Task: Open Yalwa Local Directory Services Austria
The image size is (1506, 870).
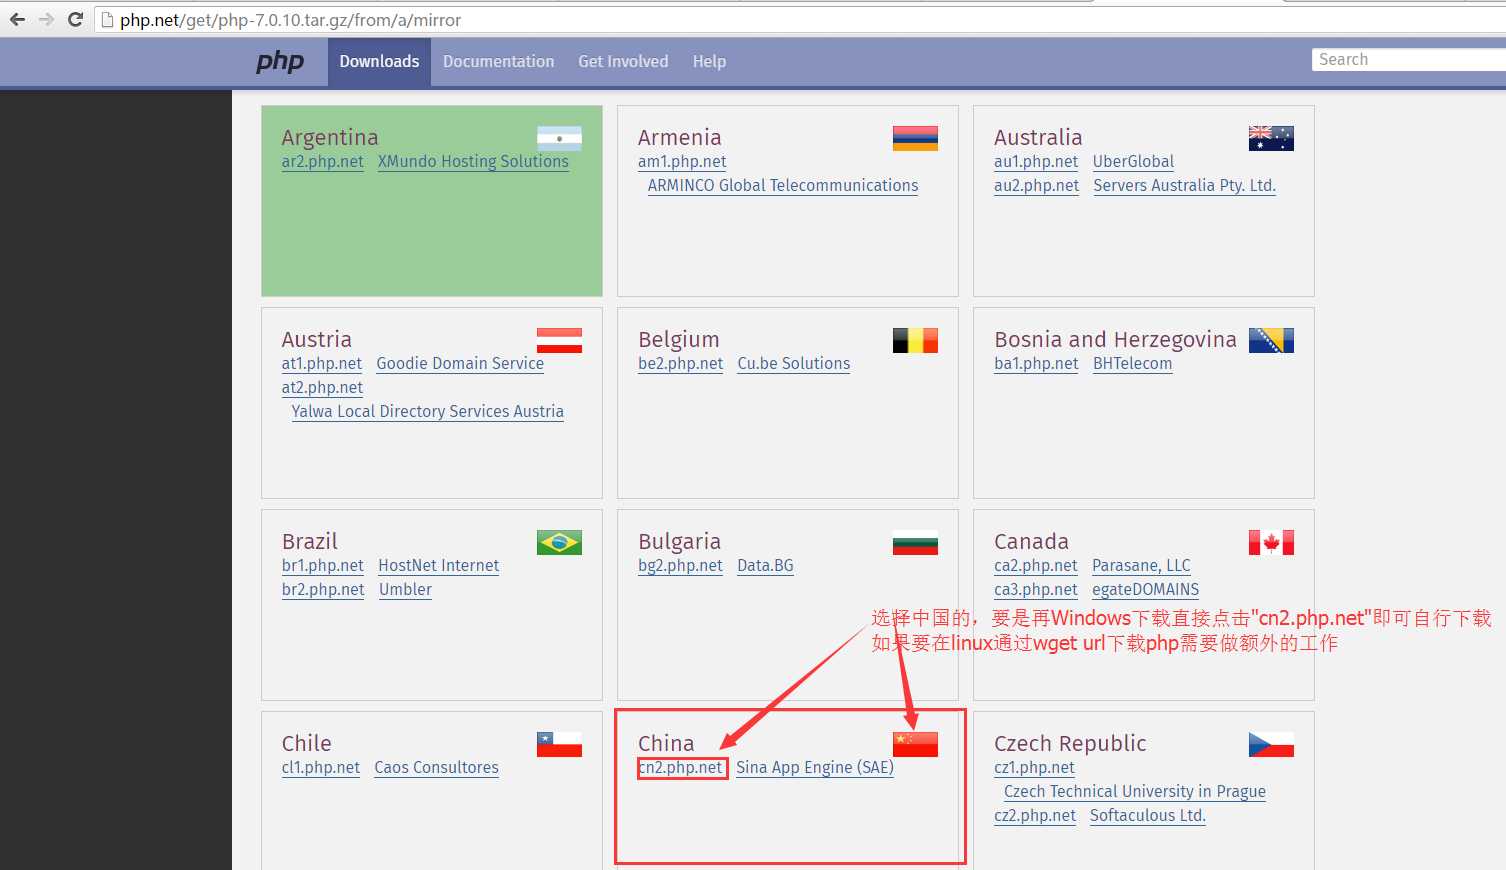Action: [427, 411]
